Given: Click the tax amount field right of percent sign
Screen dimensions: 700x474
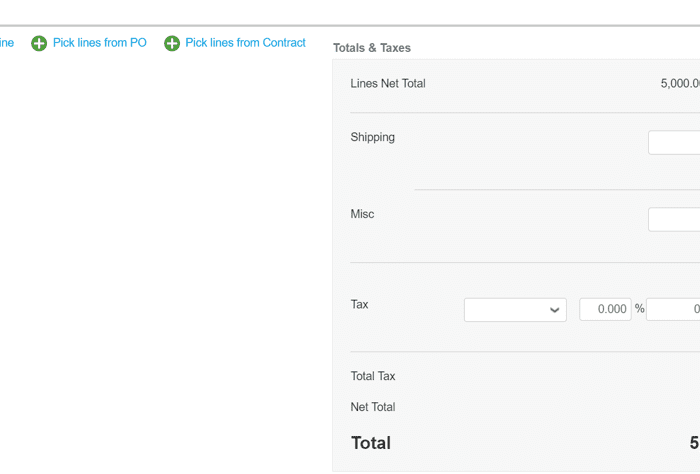Looking at the screenshot, I should click(674, 310).
